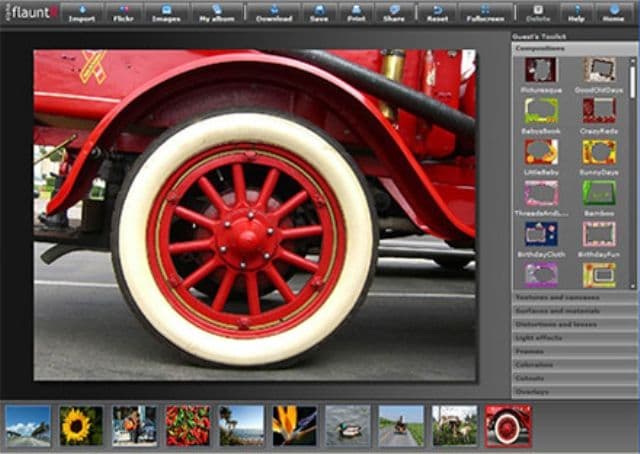640x454 pixels.
Task: Click the Print toolbar icon
Action: click(356, 13)
